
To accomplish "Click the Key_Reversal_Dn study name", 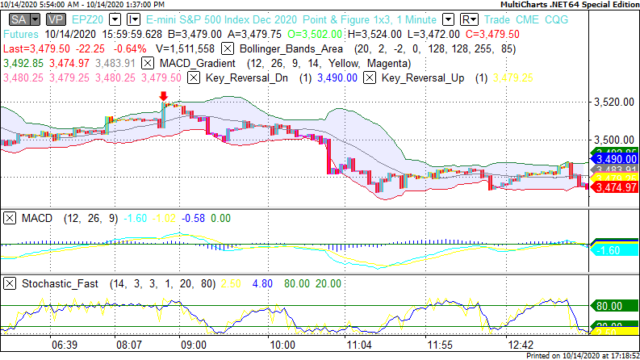I will click(247, 78).
